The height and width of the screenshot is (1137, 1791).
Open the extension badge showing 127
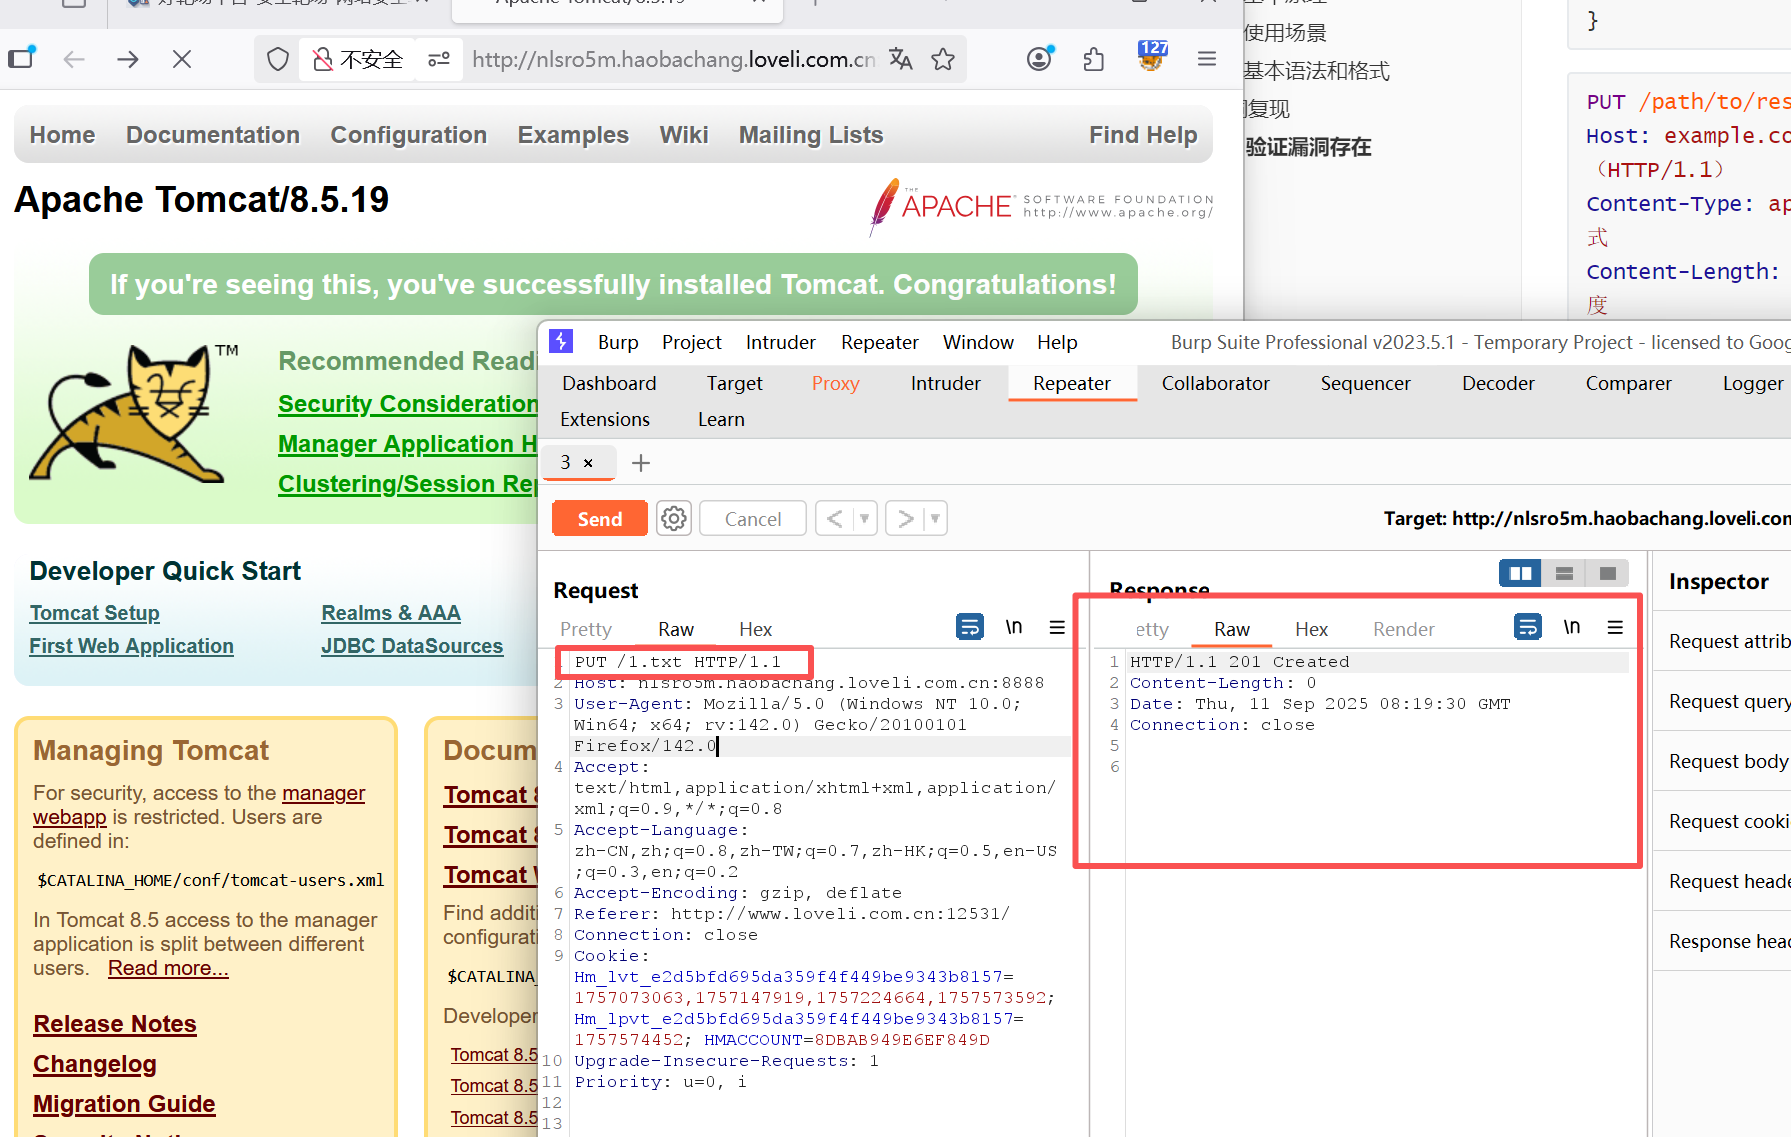pos(1152,56)
